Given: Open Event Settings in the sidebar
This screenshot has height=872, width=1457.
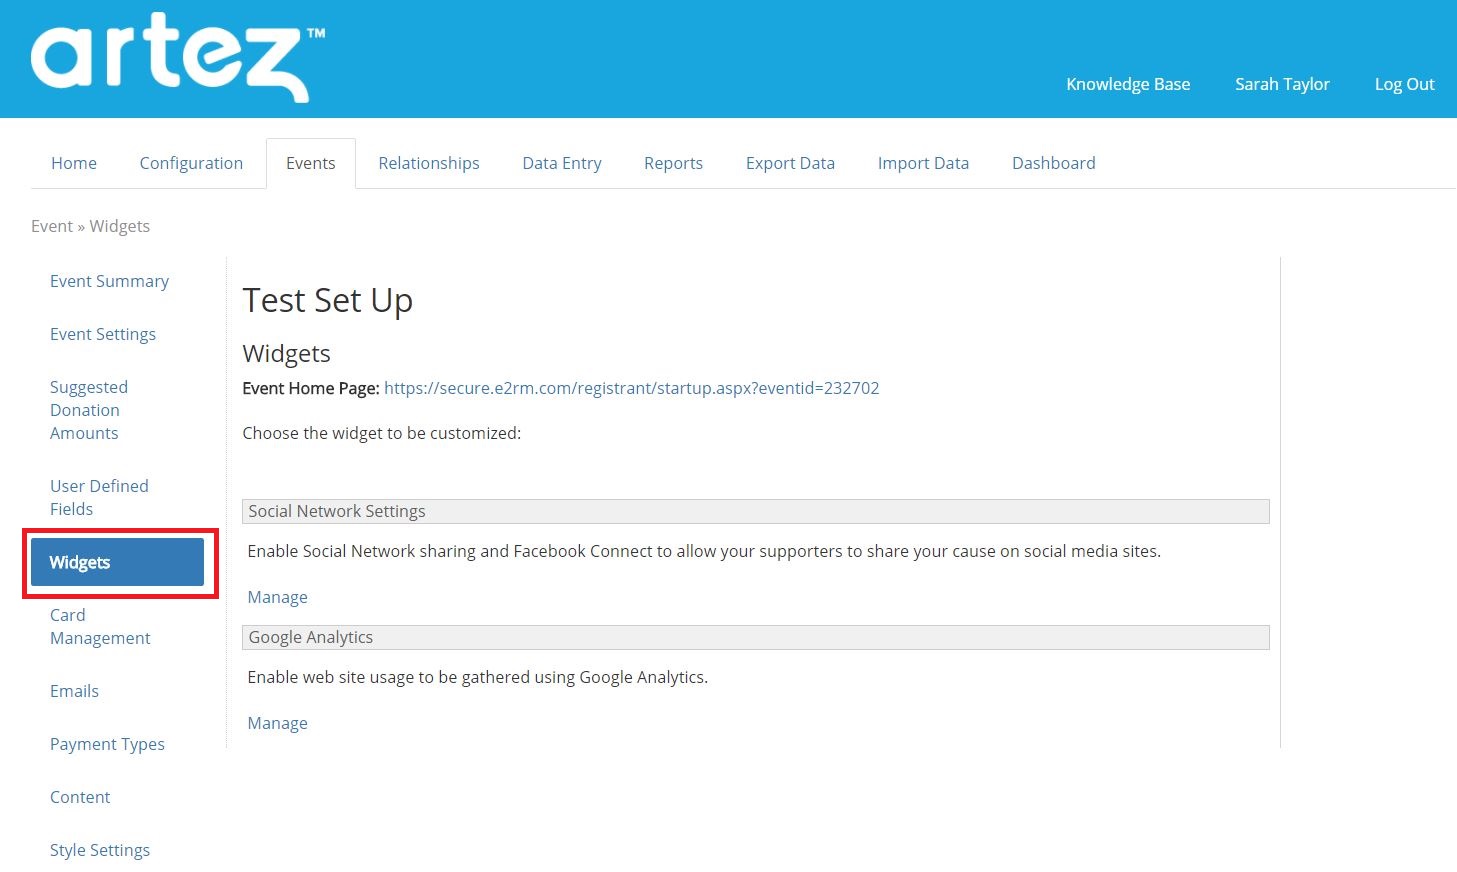Looking at the screenshot, I should pyautogui.click(x=103, y=334).
